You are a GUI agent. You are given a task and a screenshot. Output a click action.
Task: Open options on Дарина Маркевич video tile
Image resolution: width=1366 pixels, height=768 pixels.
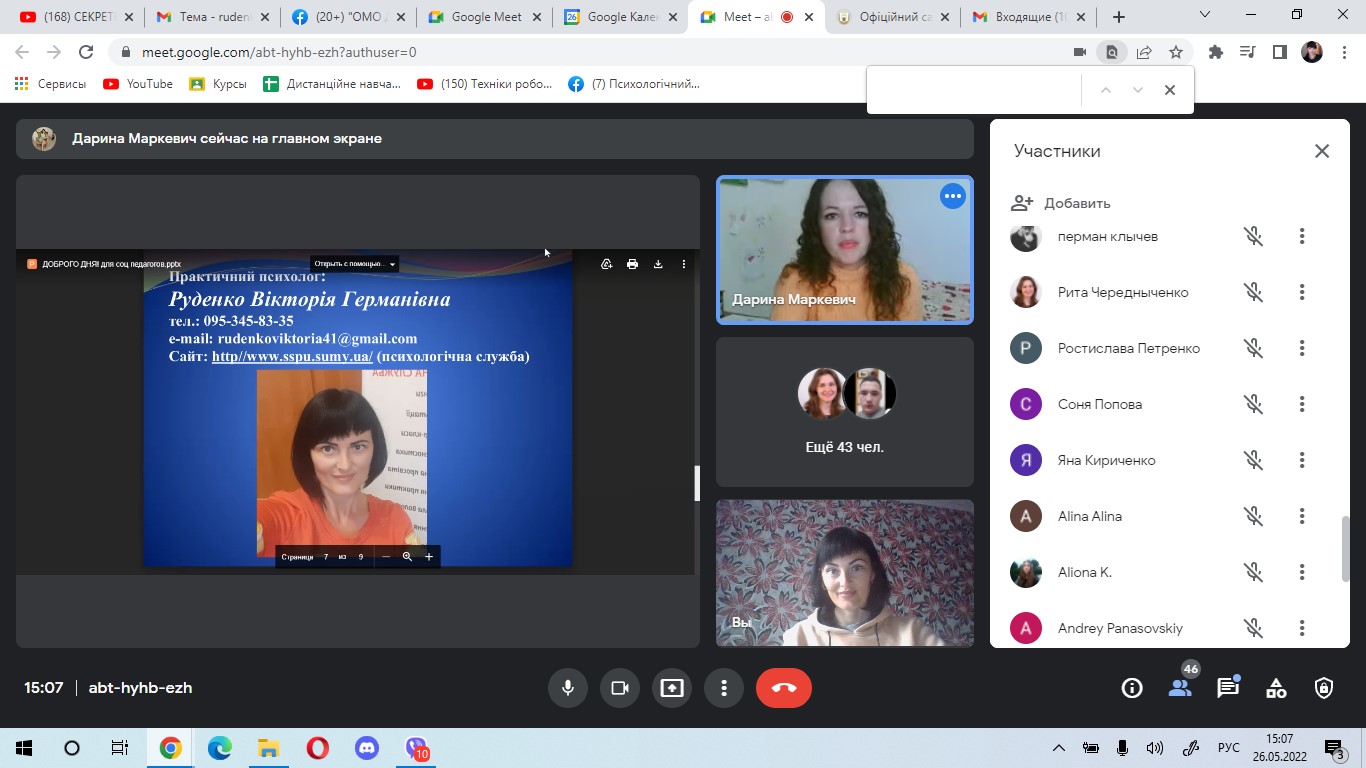click(952, 196)
